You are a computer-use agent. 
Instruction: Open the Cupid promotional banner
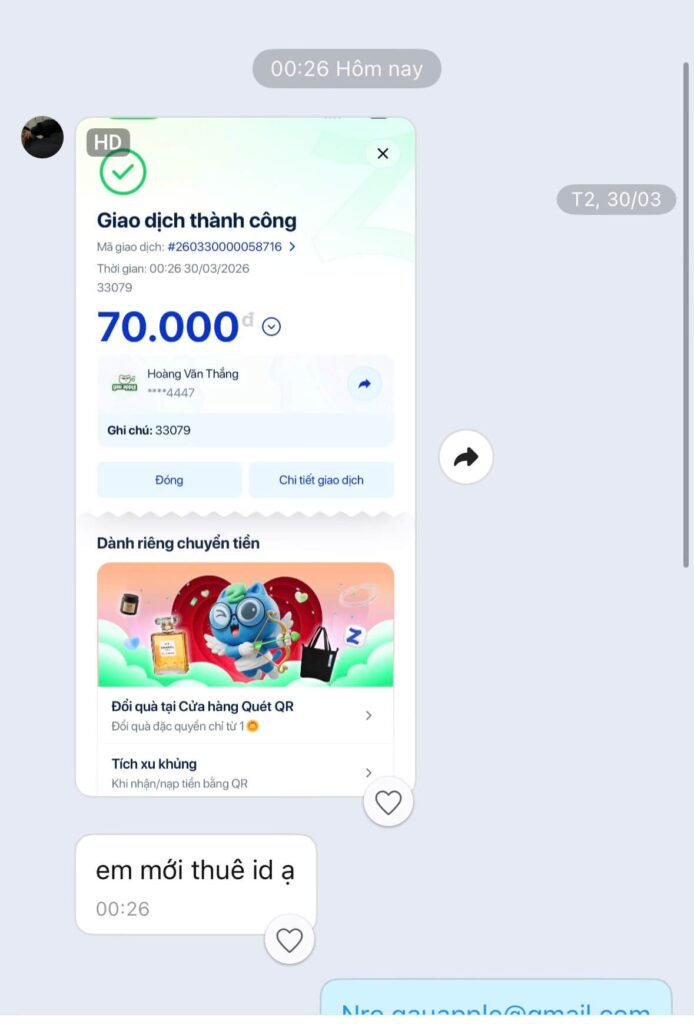pos(245,625)
